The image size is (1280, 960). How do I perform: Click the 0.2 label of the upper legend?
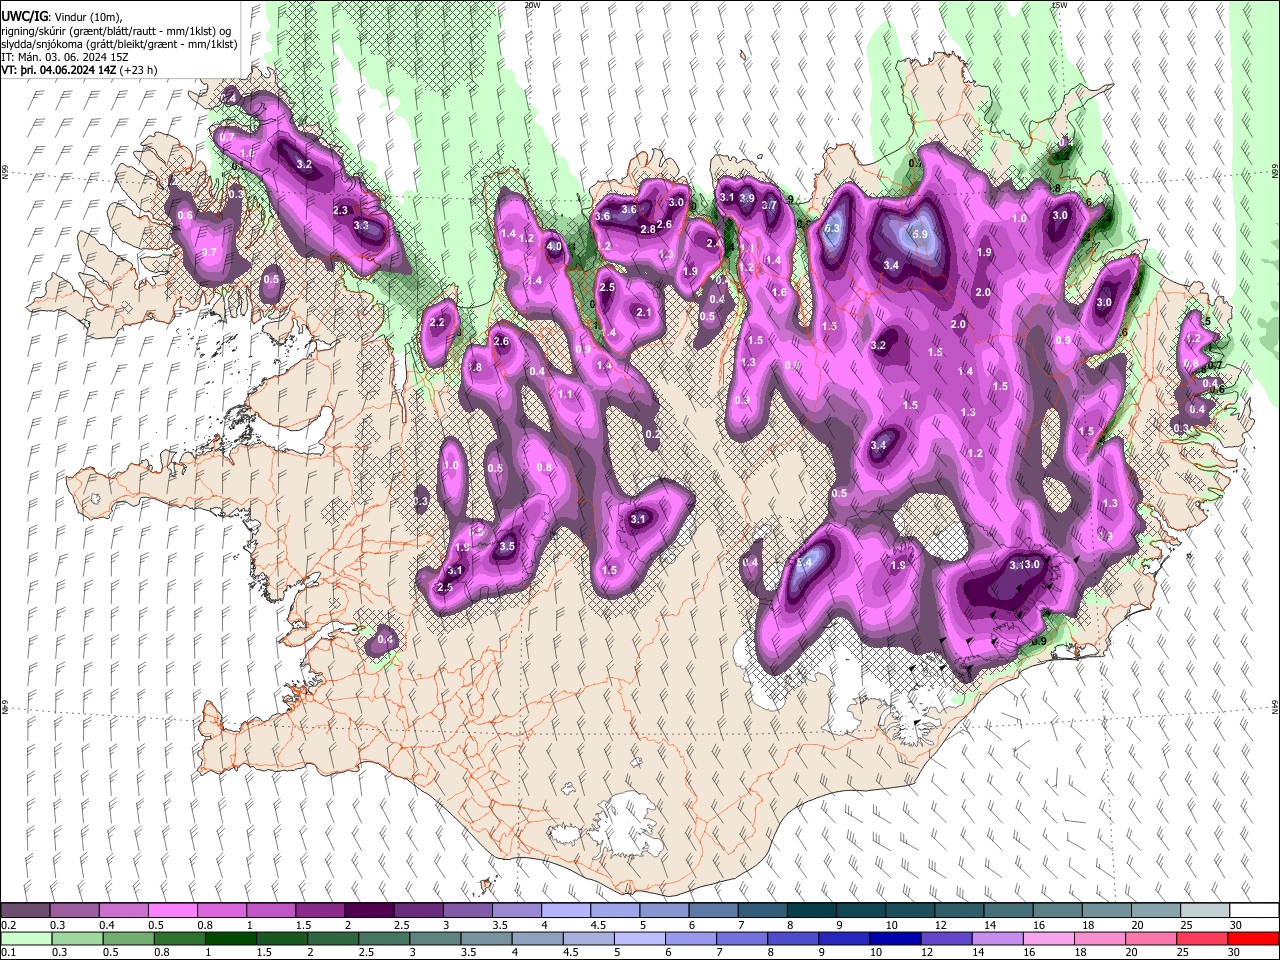(x=7, y=925)
